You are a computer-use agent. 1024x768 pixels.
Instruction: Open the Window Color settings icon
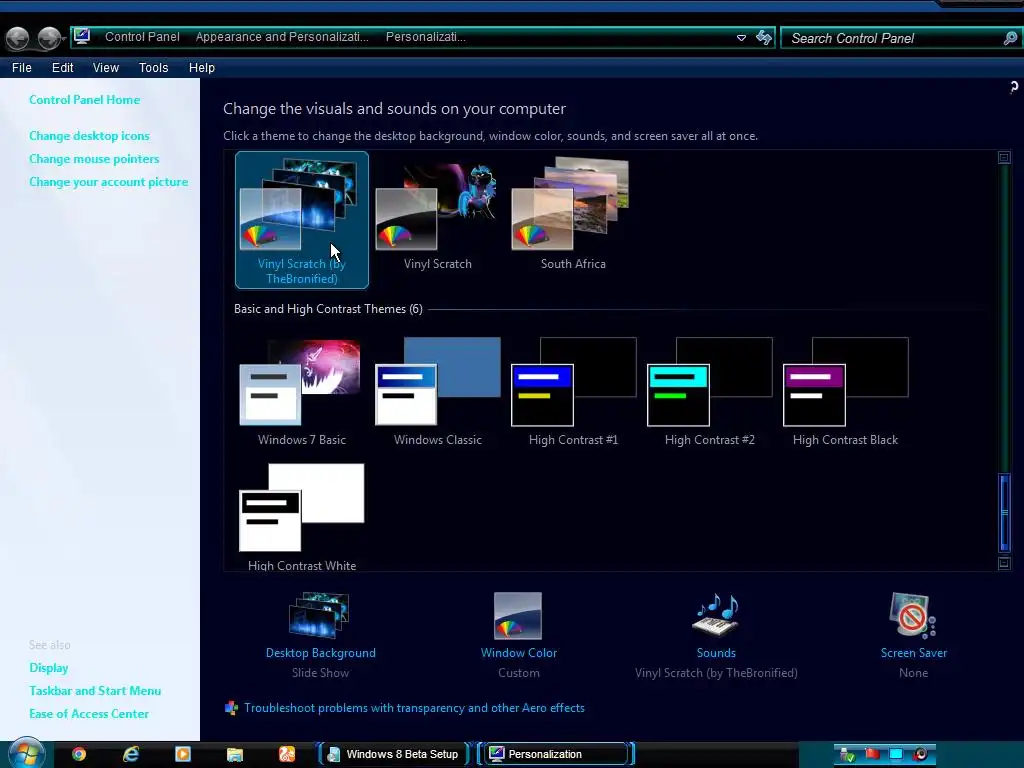518,616
